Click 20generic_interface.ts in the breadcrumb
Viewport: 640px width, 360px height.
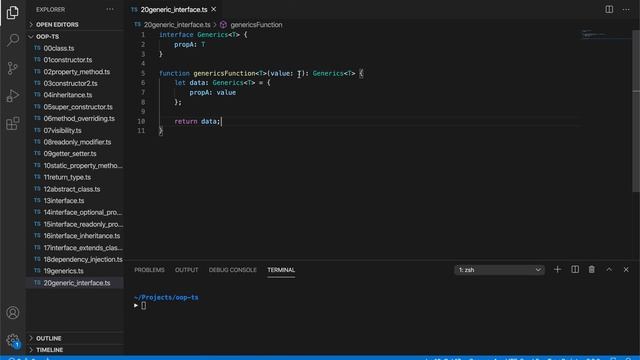pyautogui.click(x=177, y=25)
